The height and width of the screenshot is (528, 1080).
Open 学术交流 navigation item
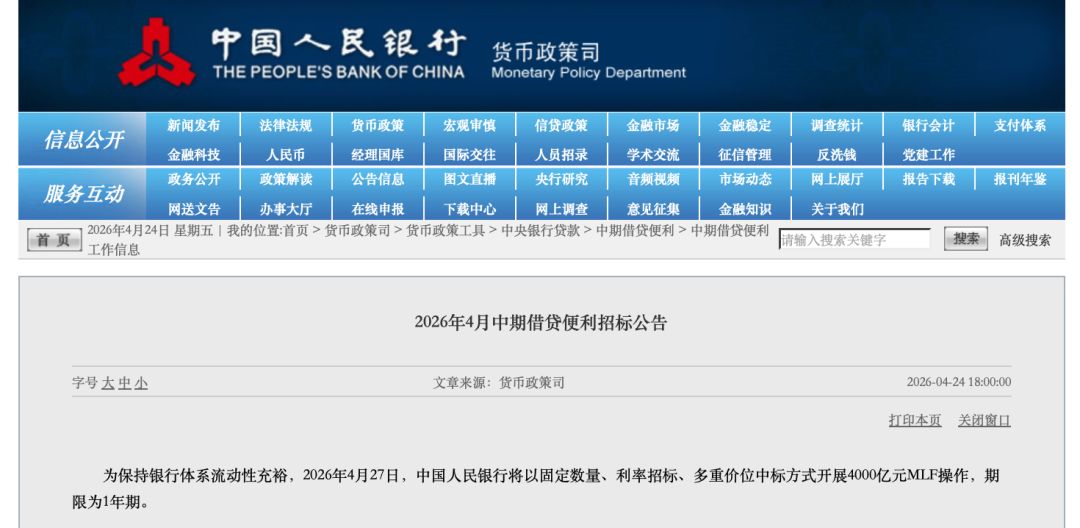click(x=653, y=155)
